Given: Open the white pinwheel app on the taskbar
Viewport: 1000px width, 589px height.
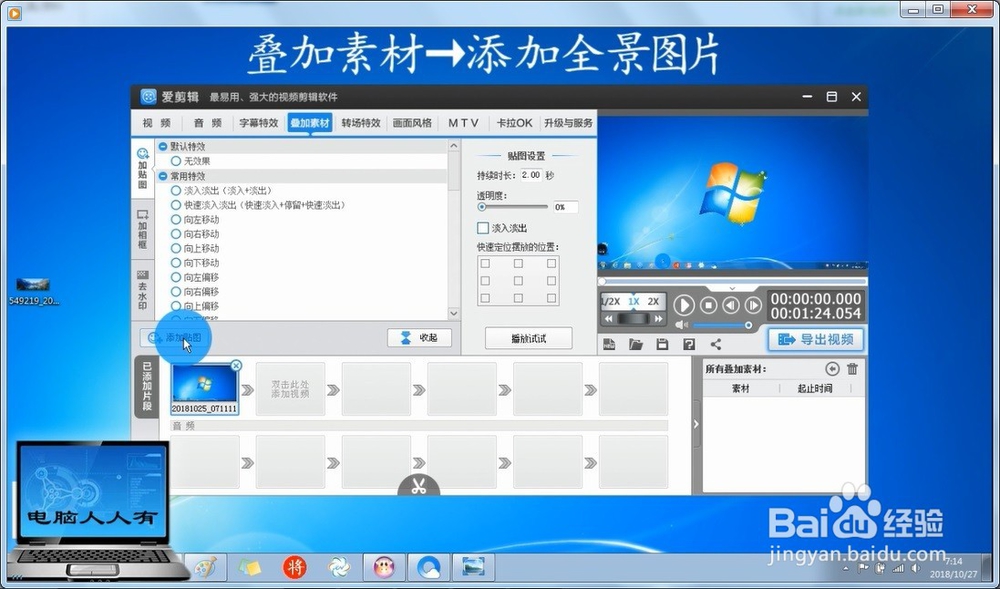Looking at the screenshot, I should click(339, 567).
